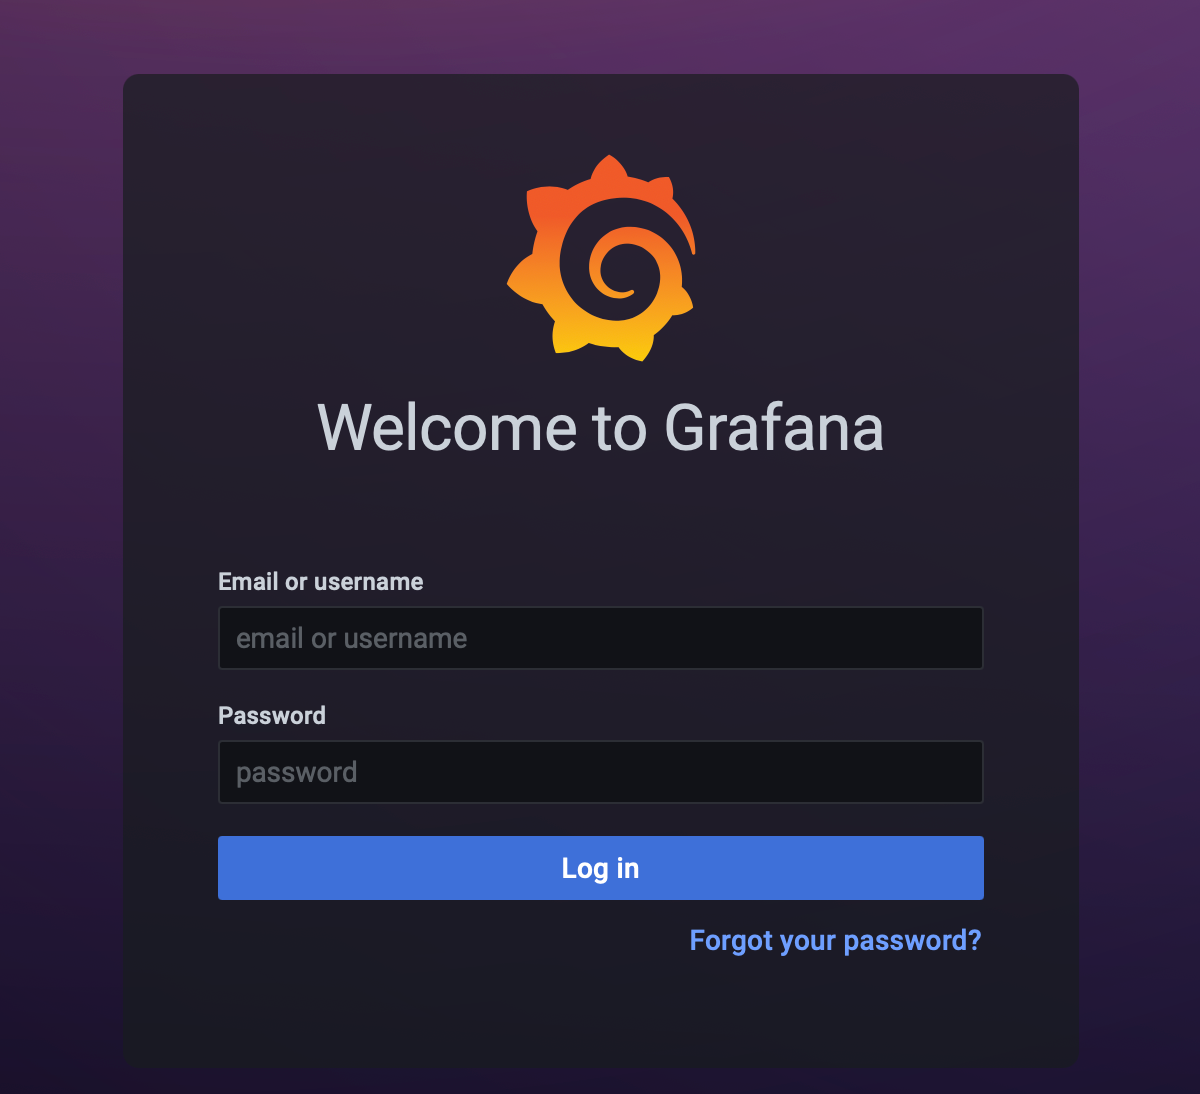Select the password text box
1200x1094 pixels.
point(601,772)
